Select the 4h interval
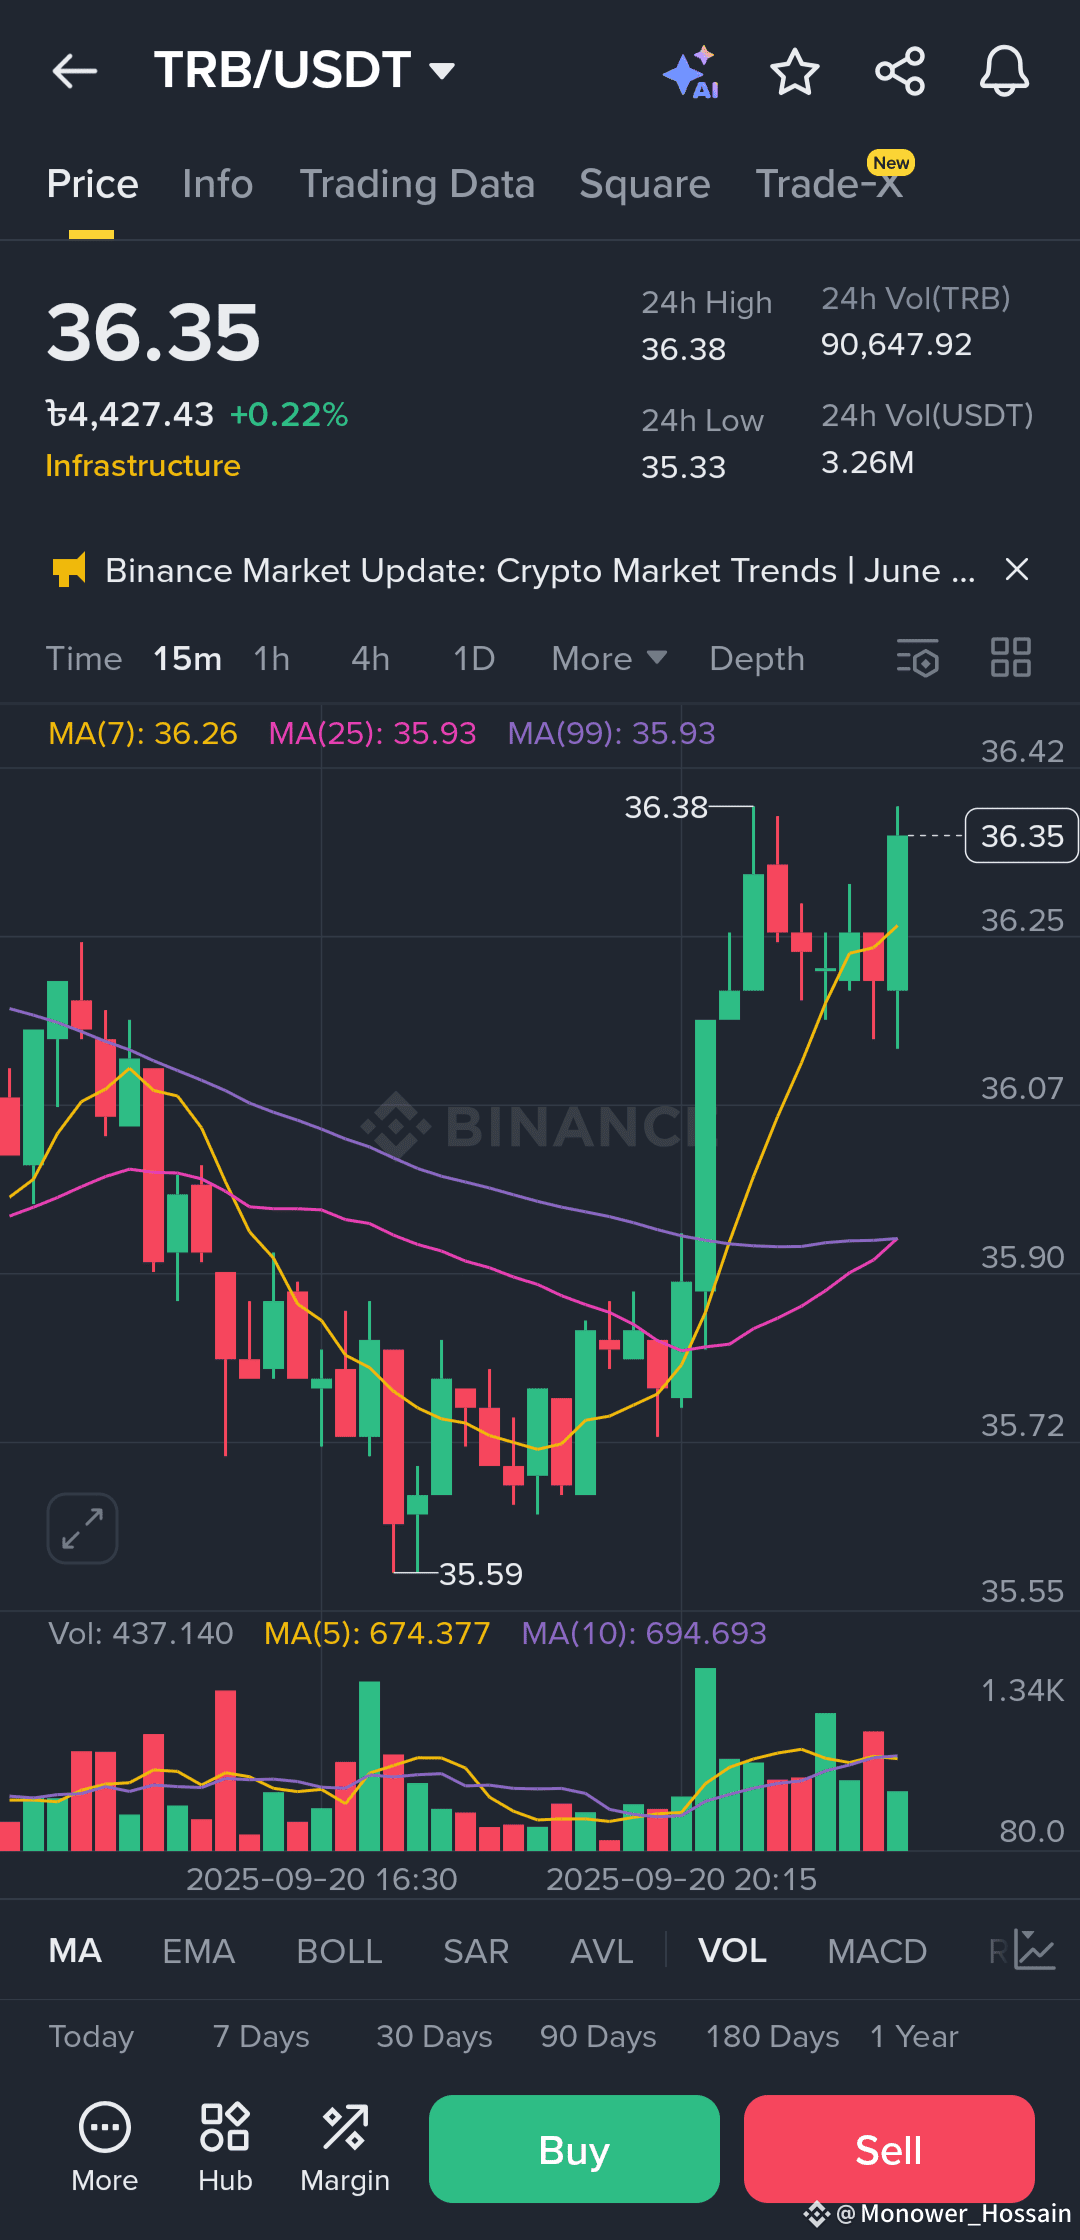Image resolution: width=1080 pixels, height=2240 pixels. [x=370, y=659]
